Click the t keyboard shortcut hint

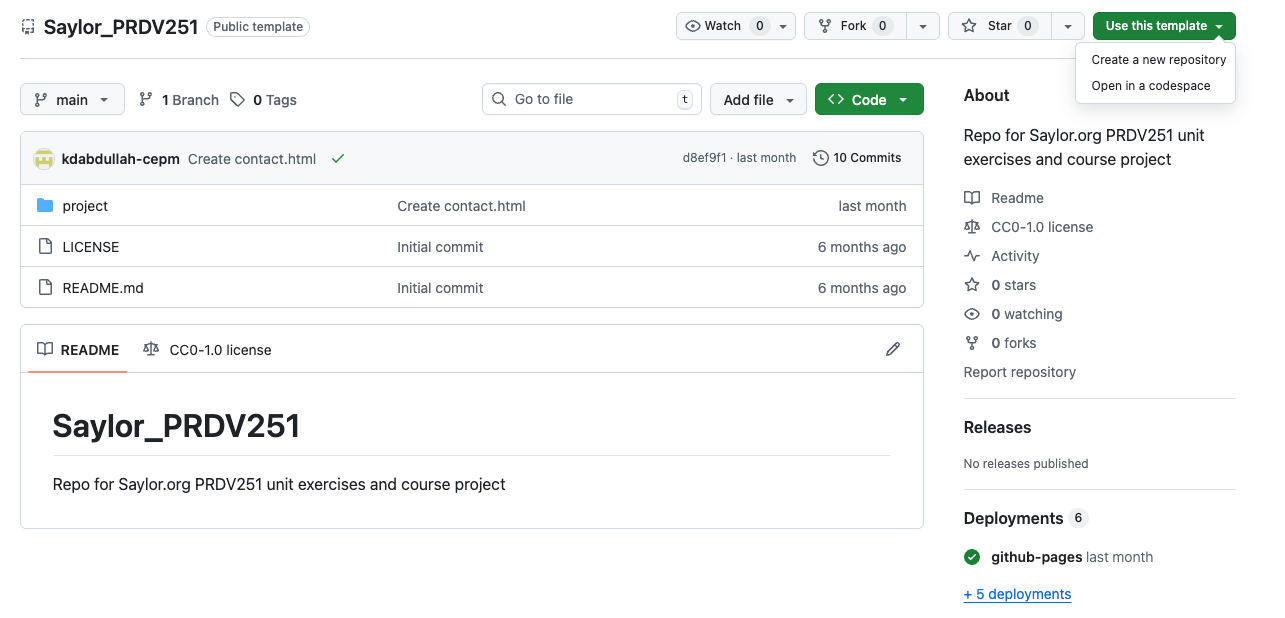685,99
